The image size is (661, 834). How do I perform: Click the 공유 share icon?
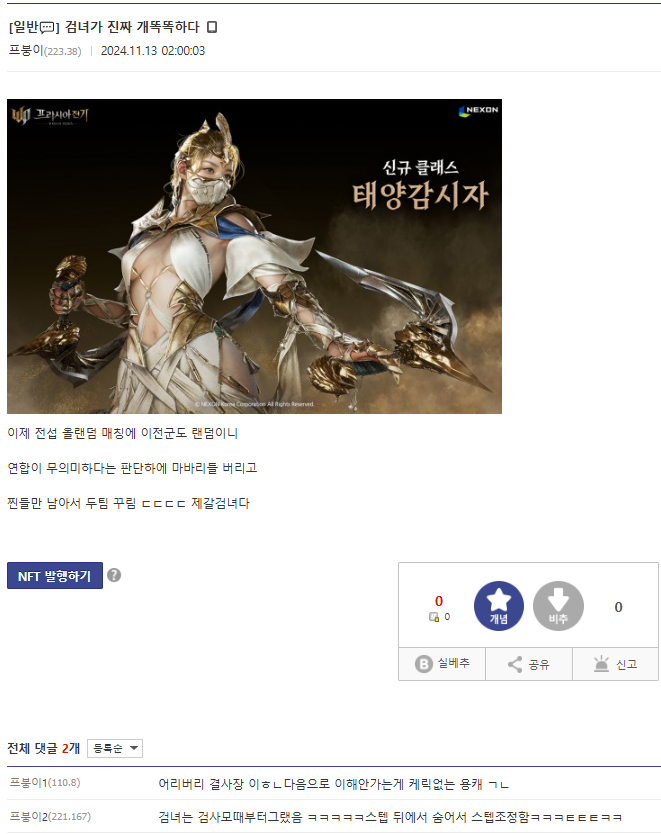click(x=514, y=664)
